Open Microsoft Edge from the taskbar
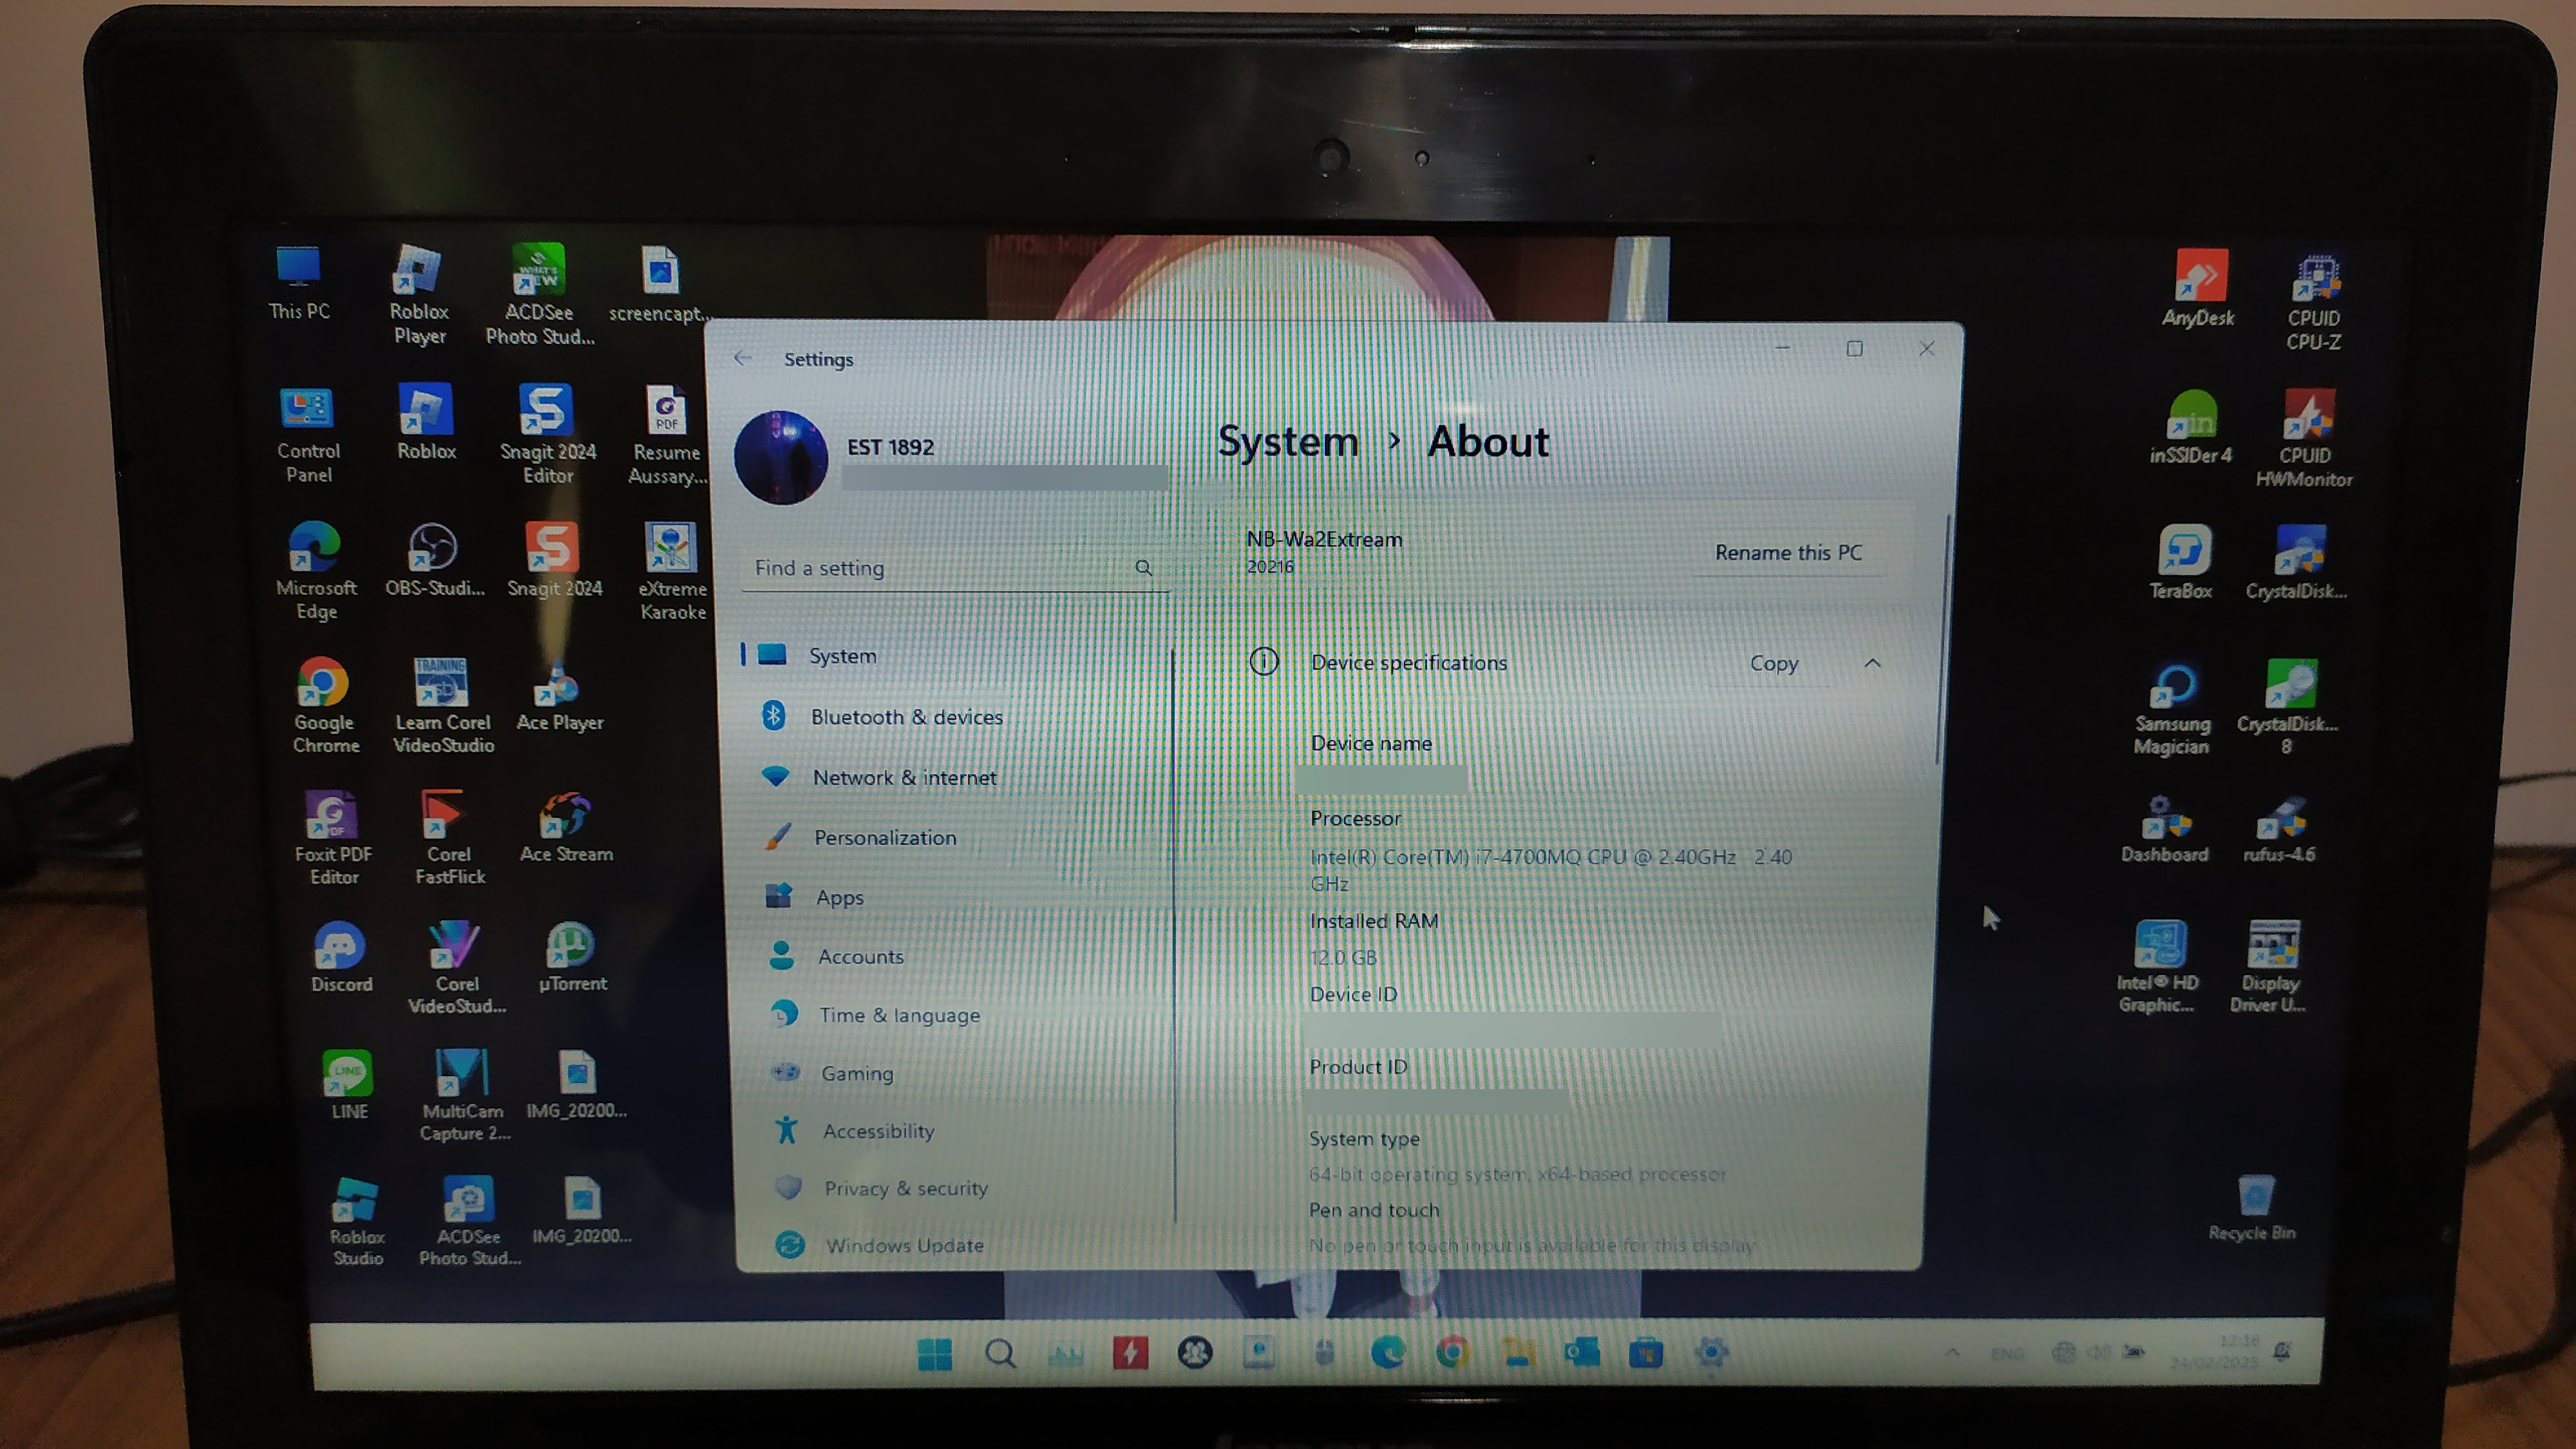 1387,1353
